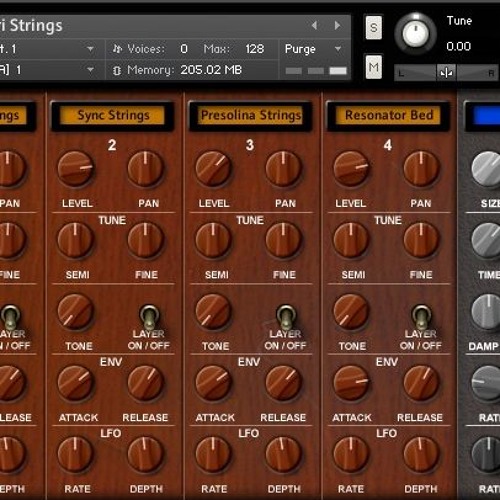Click layer 4 ENV RELEASE knob

421,383
